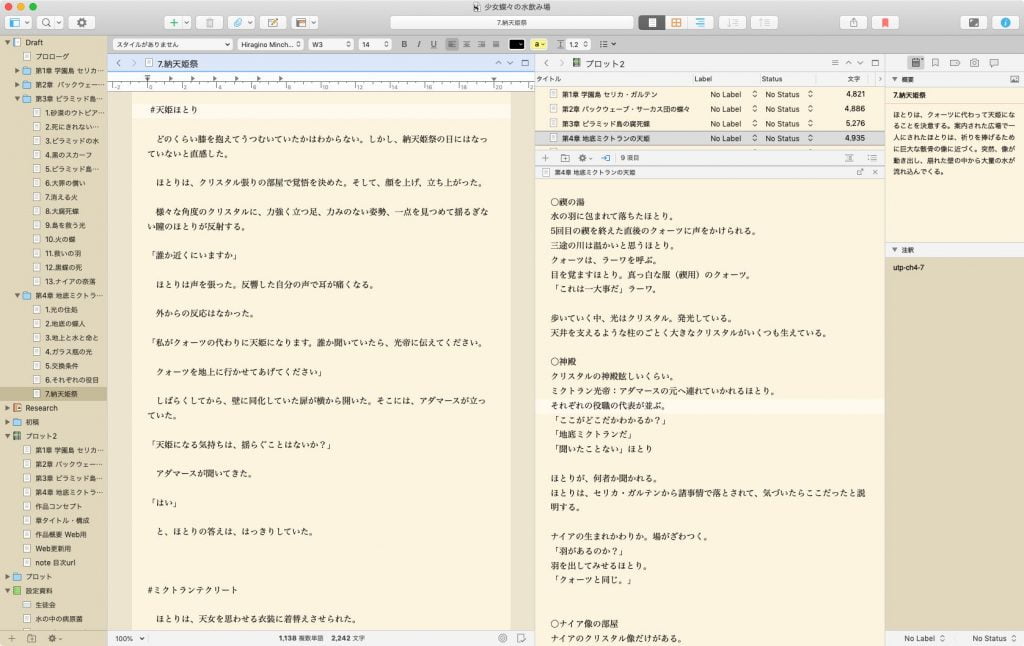Collapse the Draft folder in binder

8,42
